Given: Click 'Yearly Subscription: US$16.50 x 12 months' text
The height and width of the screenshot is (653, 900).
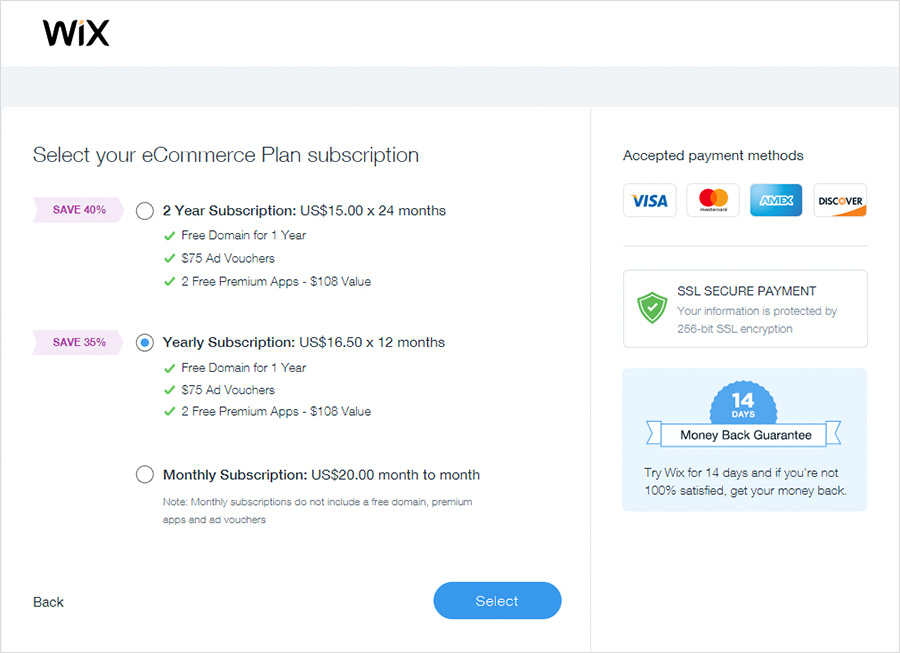Looking at the screenshot, I should click(x=304, y=343).
